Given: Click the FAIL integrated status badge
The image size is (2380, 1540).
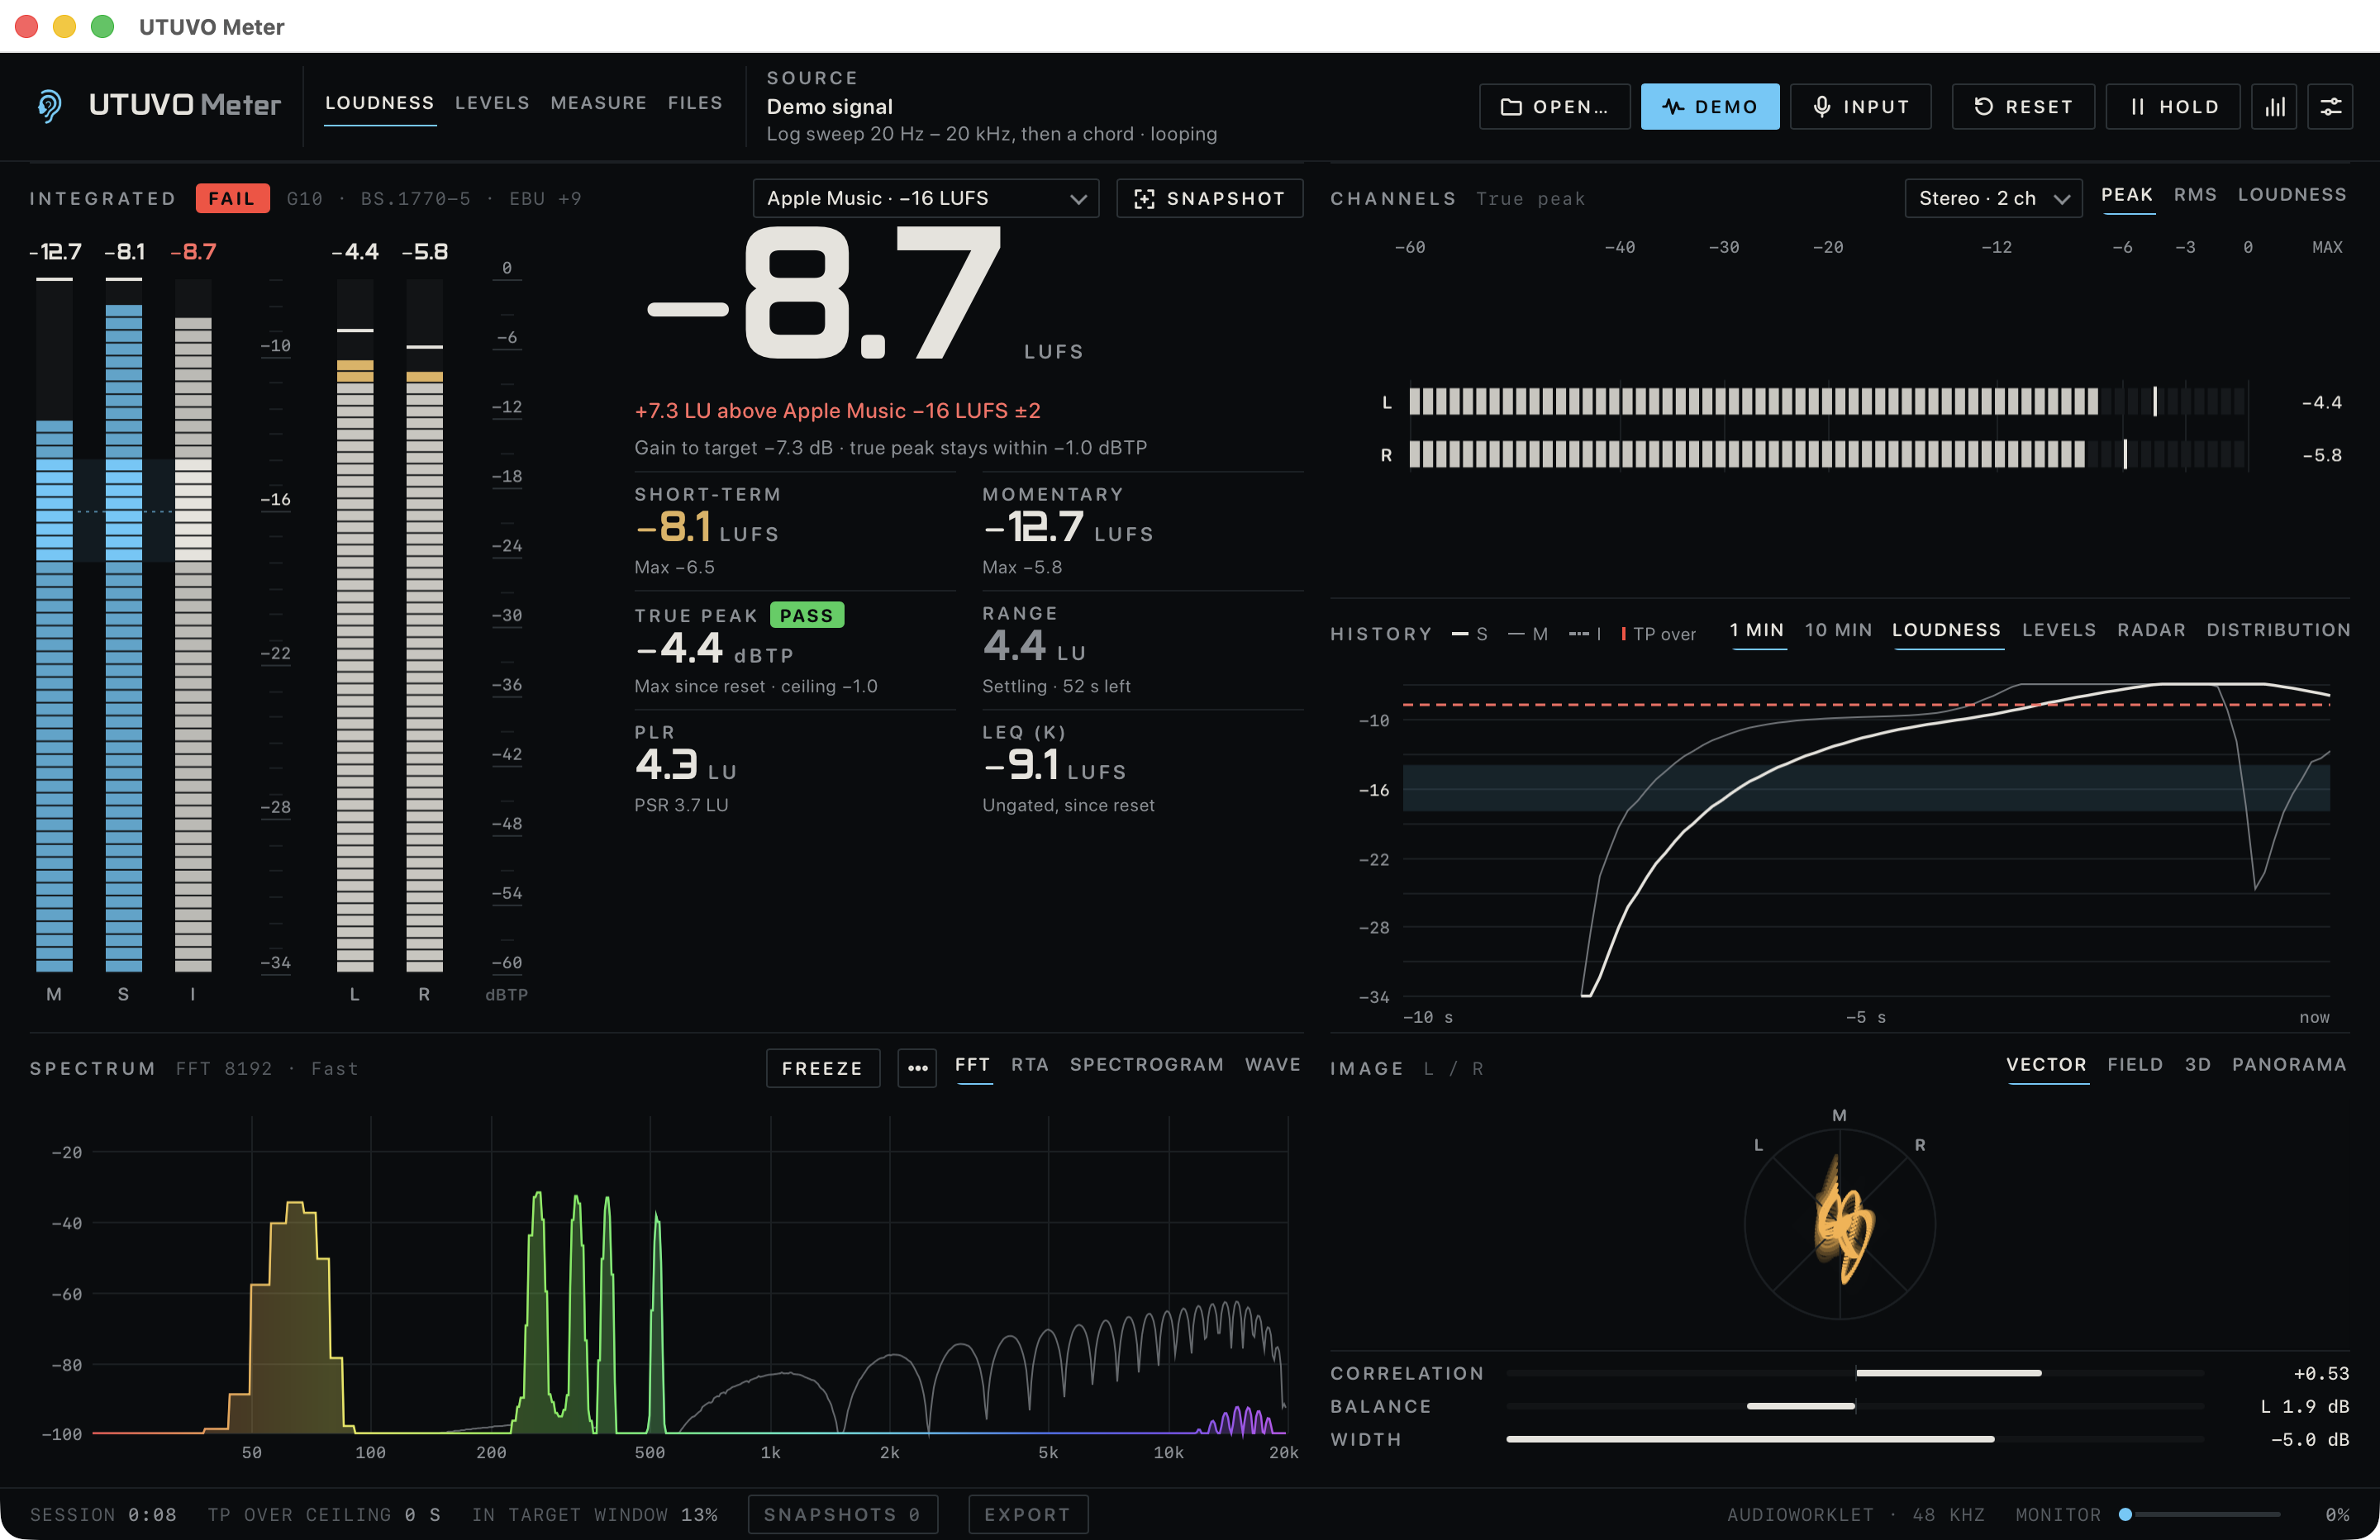Looking at the screenshot, I should pos(232,198).
